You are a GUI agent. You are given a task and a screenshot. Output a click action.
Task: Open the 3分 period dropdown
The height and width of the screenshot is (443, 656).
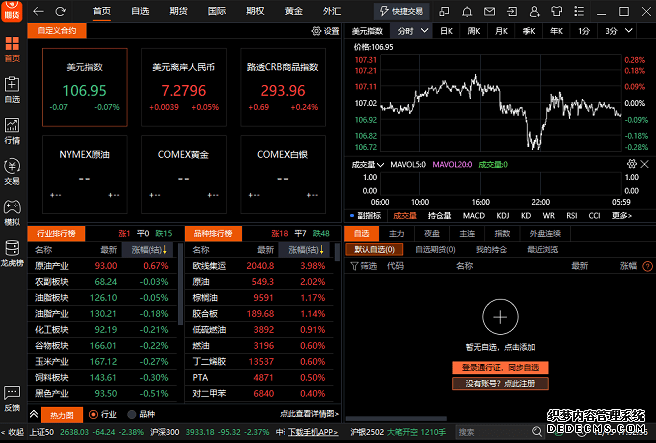[x=617, y=31]
